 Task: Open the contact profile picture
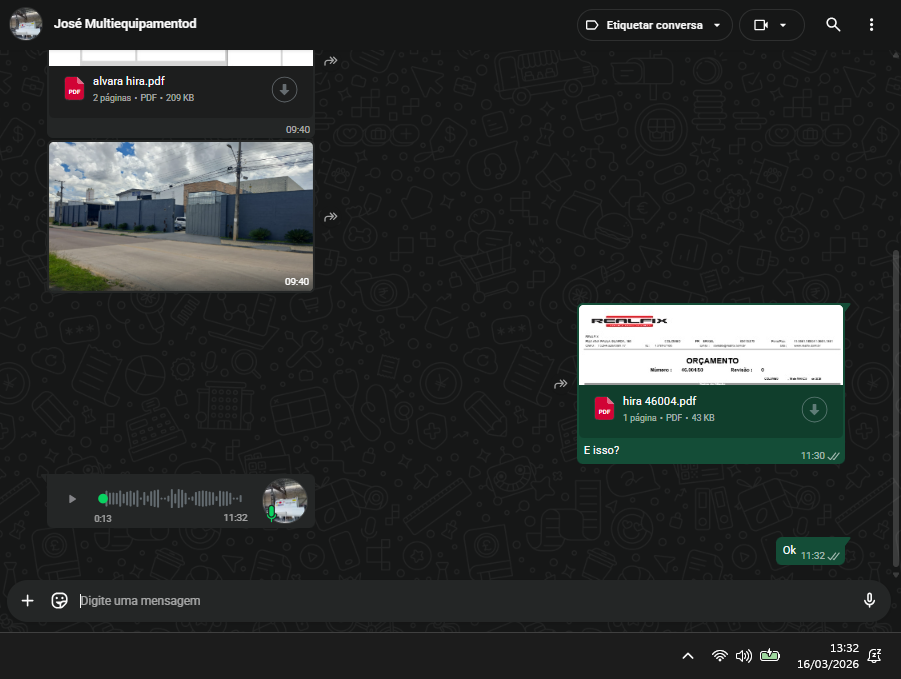click(26, 24)
